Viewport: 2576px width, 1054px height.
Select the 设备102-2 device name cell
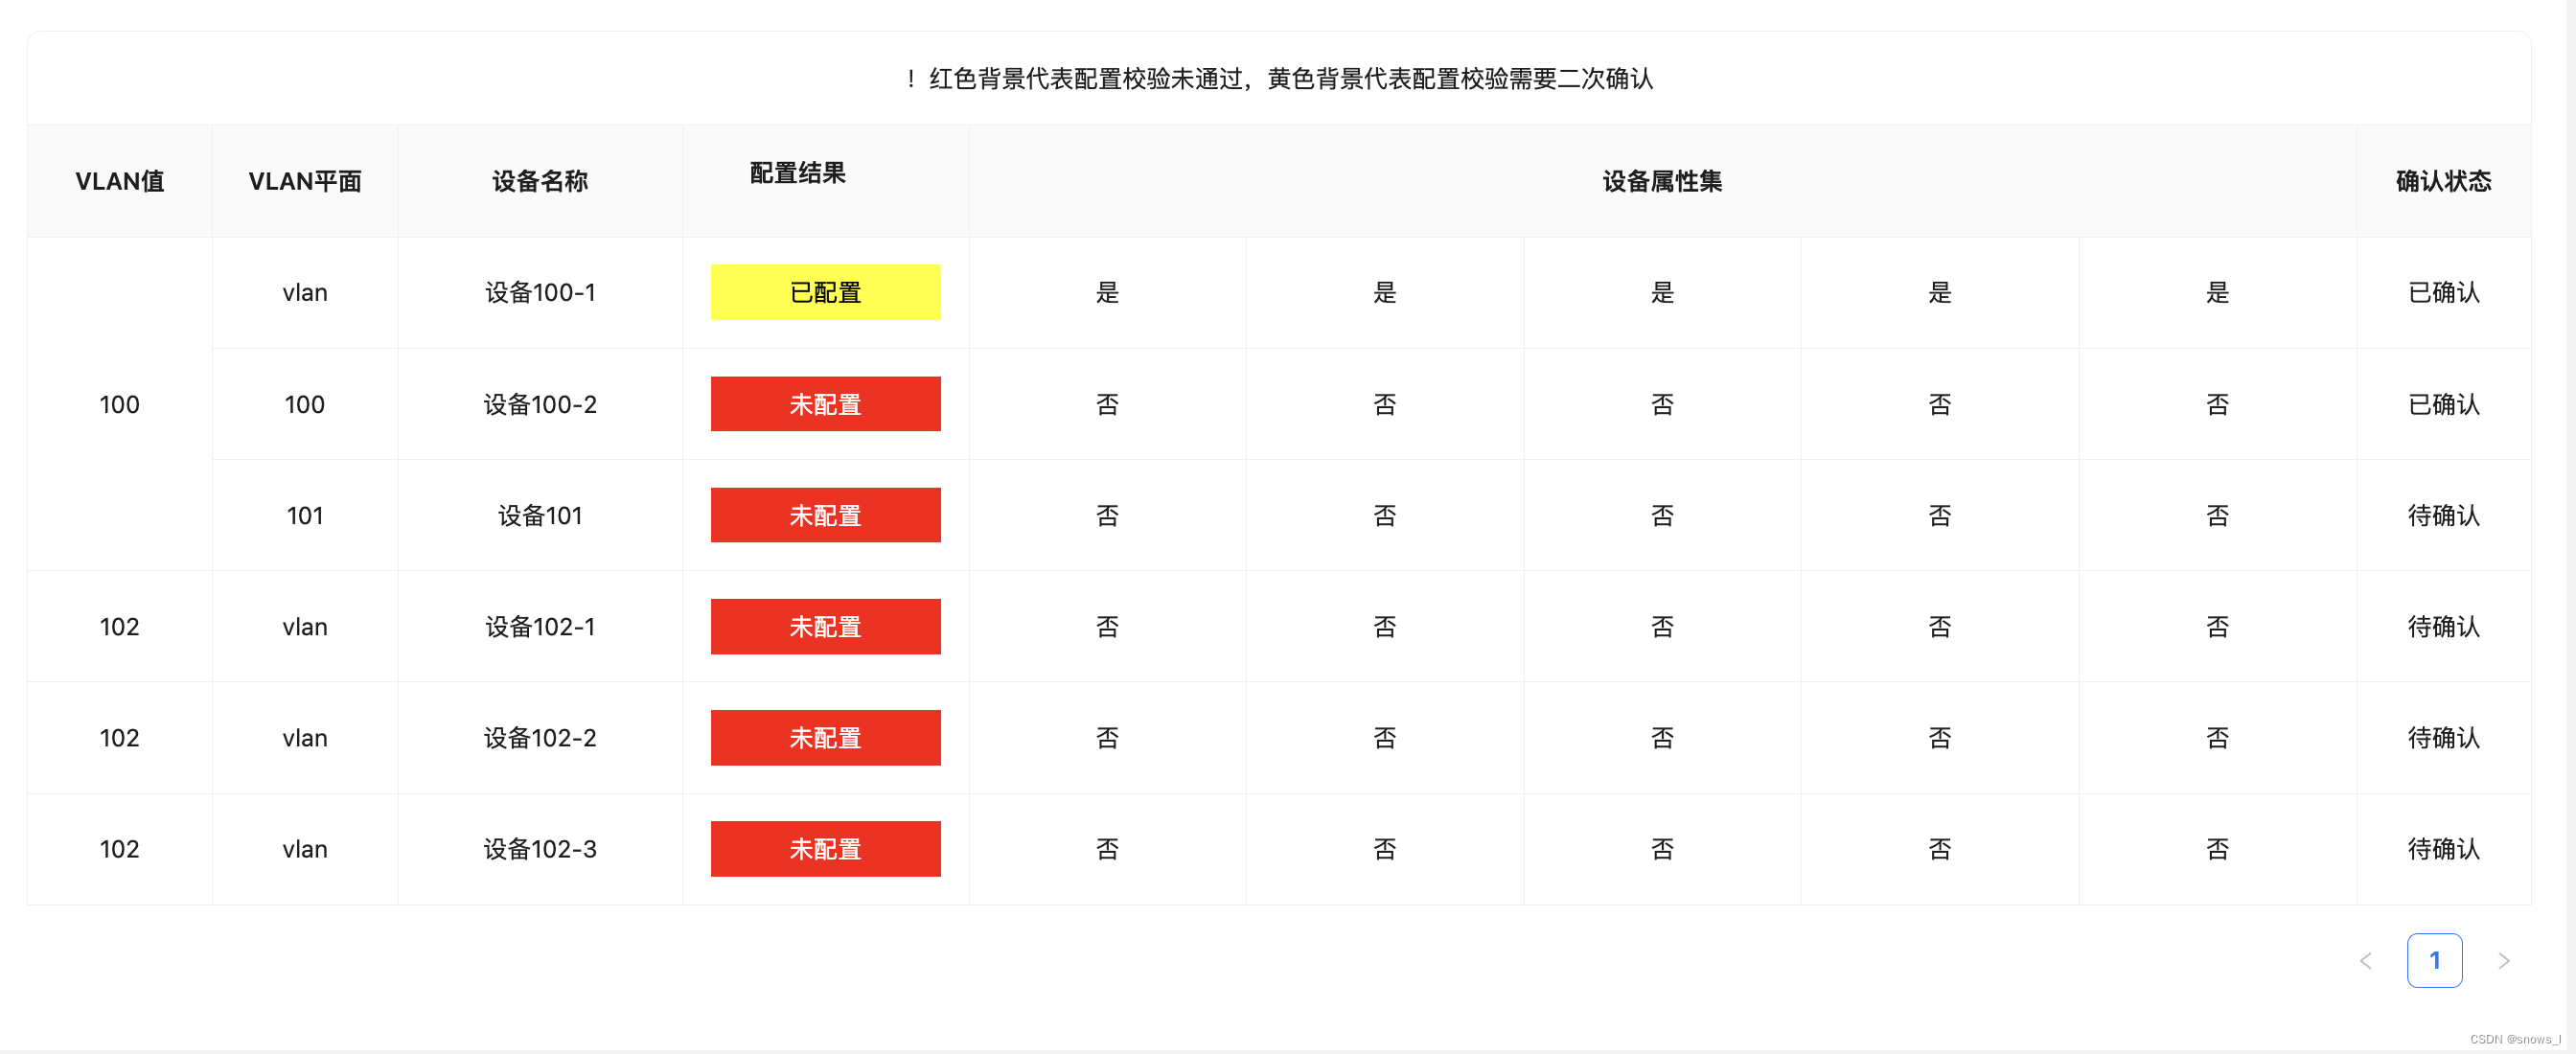540,738
